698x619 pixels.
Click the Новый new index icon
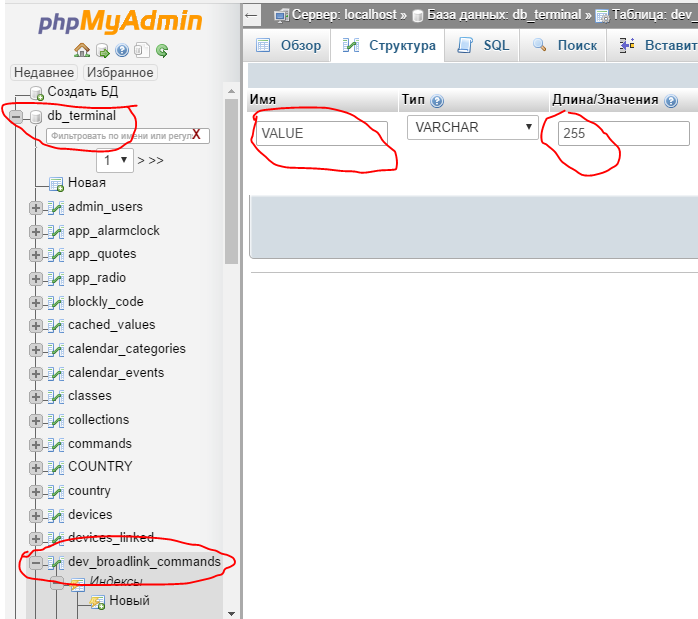click(x=97, y=602)
